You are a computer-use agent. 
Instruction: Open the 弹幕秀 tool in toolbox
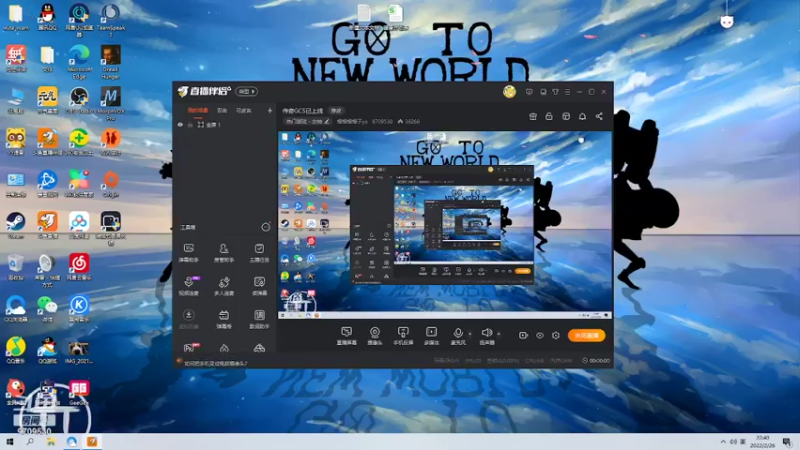(x=223, y=319)
